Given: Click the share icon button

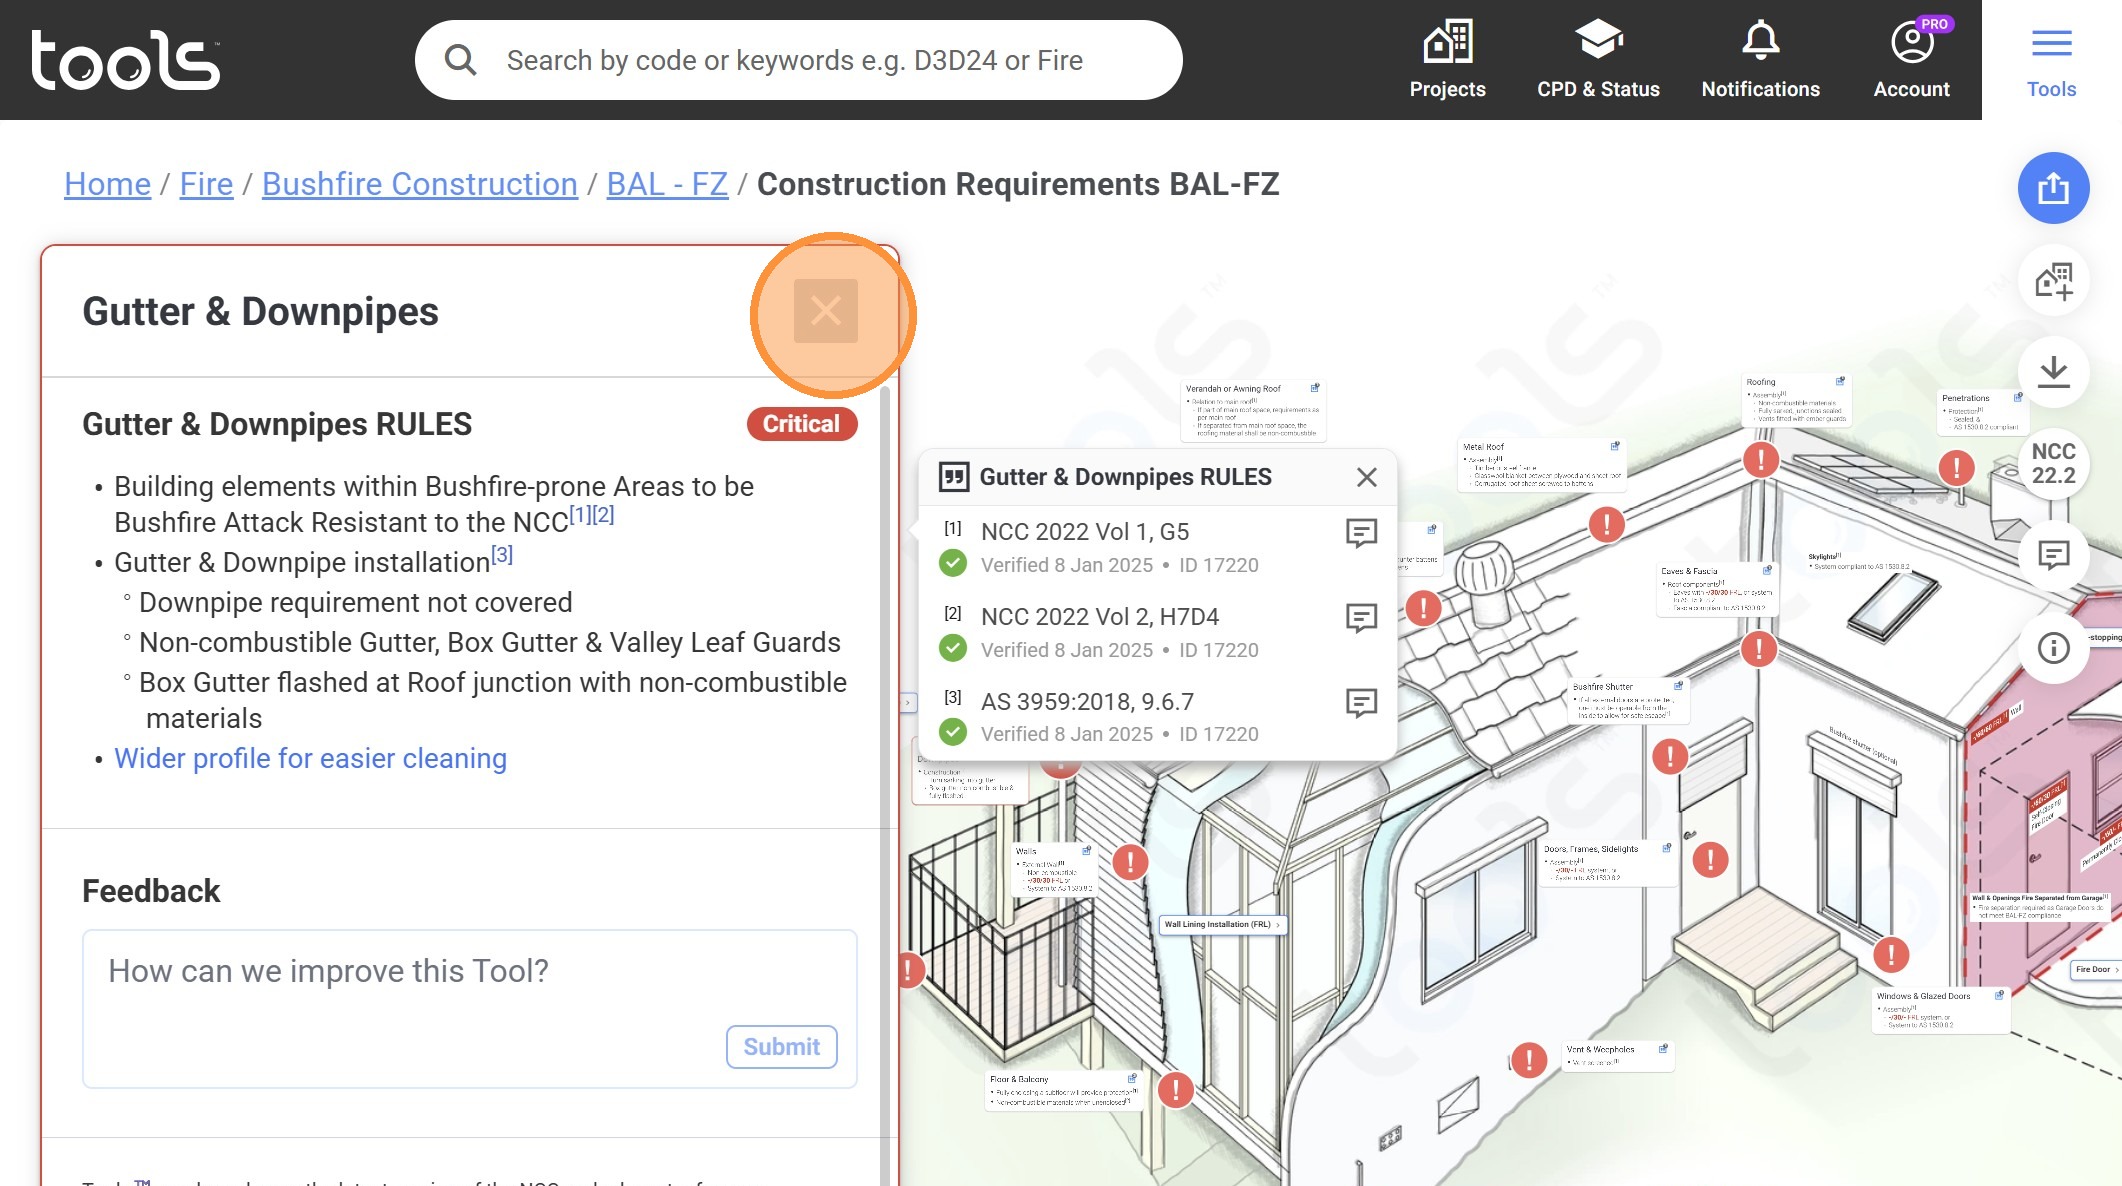Looking at the screenshot, I should [x=2053, y=188].
